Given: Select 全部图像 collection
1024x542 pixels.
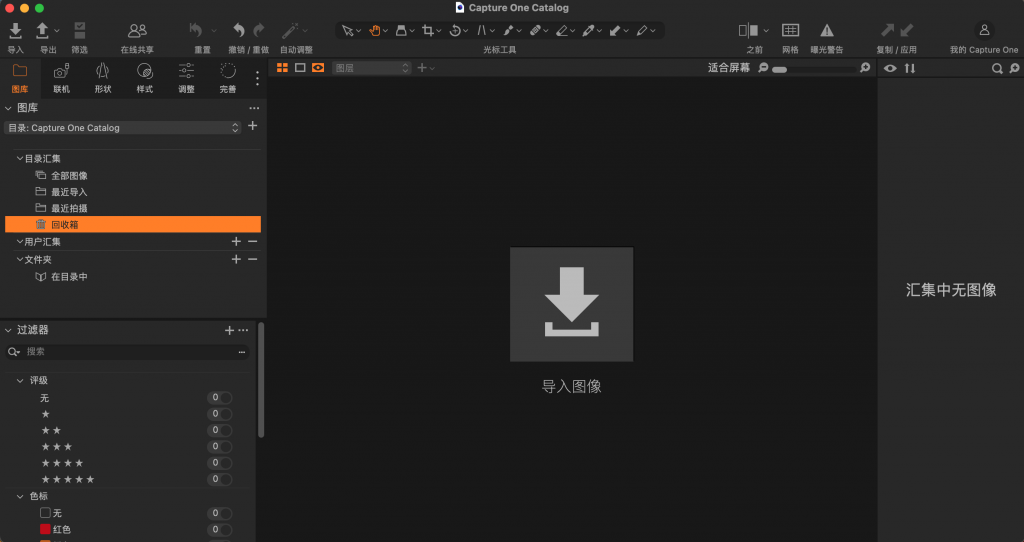Looking at the screenshot, I should coord(69,176).
